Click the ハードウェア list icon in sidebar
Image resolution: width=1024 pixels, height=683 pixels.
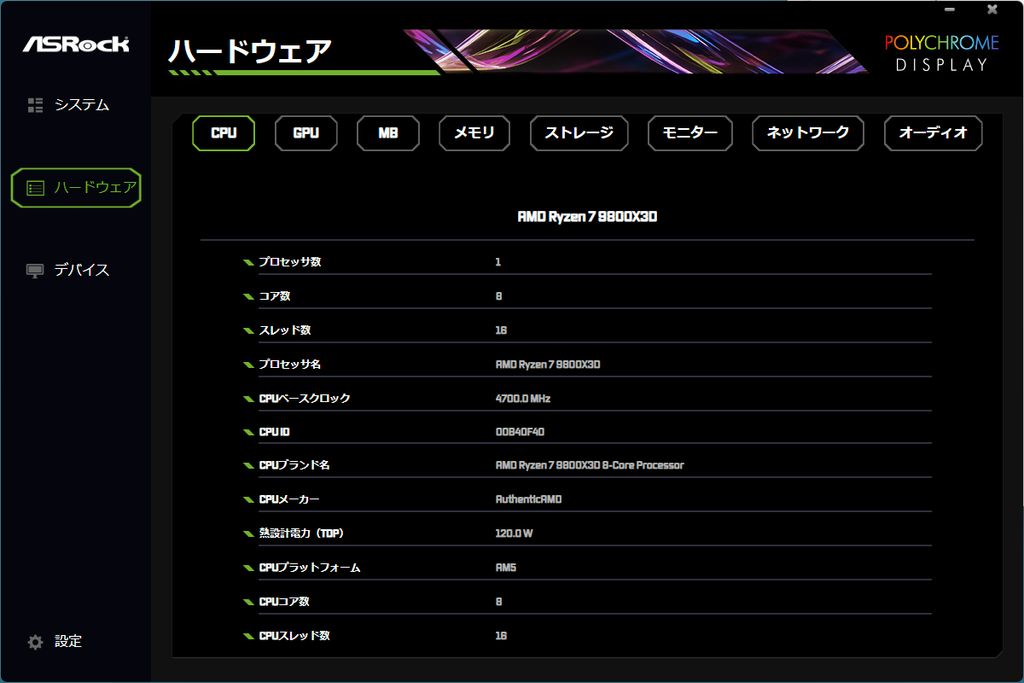(x=35, y=189)
